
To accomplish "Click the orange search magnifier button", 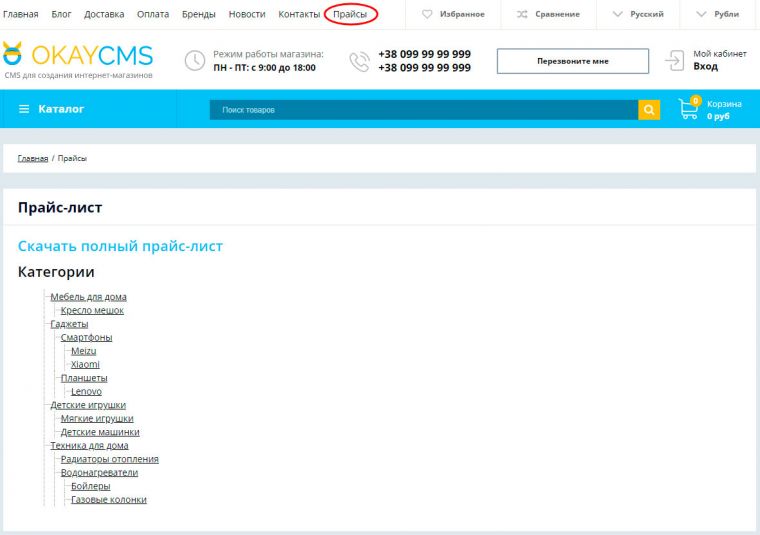I will [649, 109].
